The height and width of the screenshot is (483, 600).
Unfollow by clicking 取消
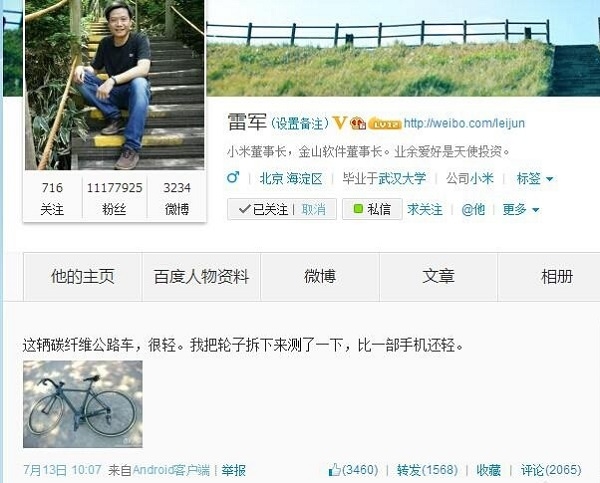click(314, 209)
